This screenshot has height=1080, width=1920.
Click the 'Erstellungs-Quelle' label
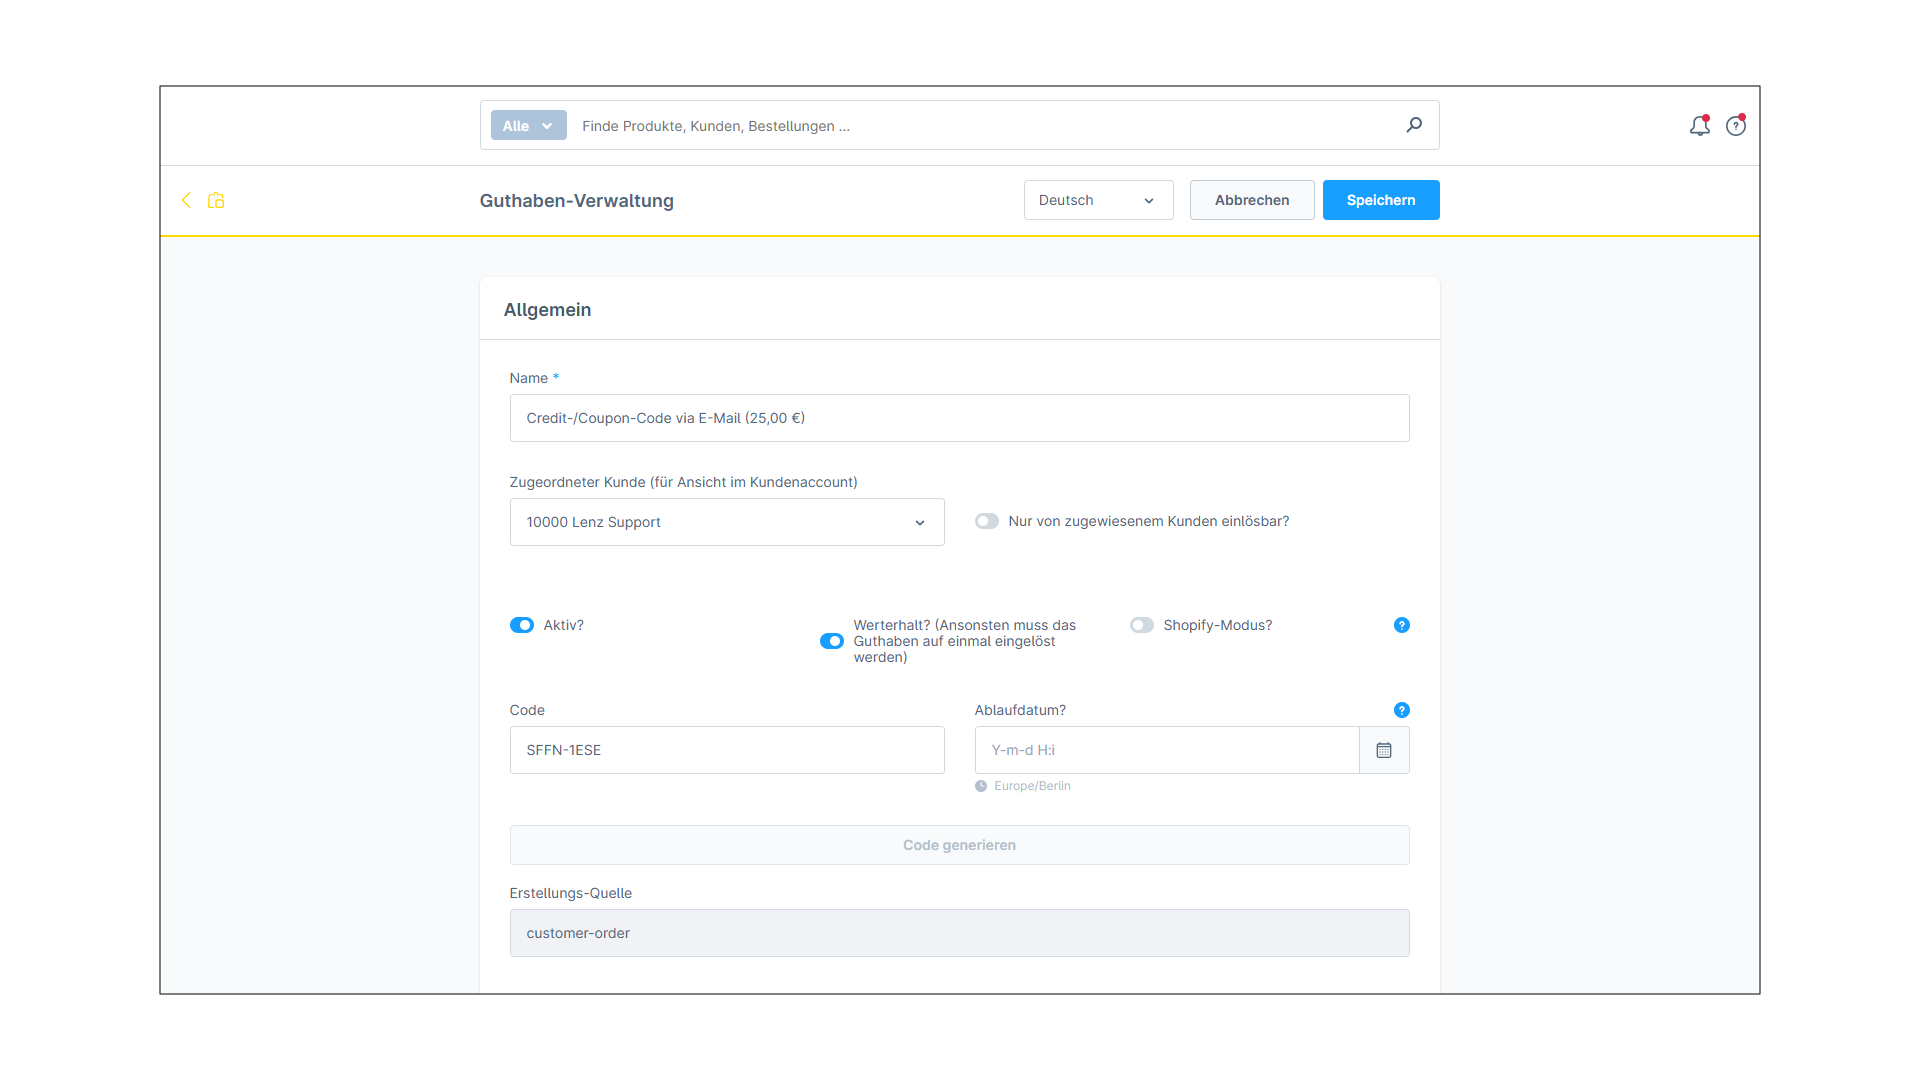(x=571, y=893)
